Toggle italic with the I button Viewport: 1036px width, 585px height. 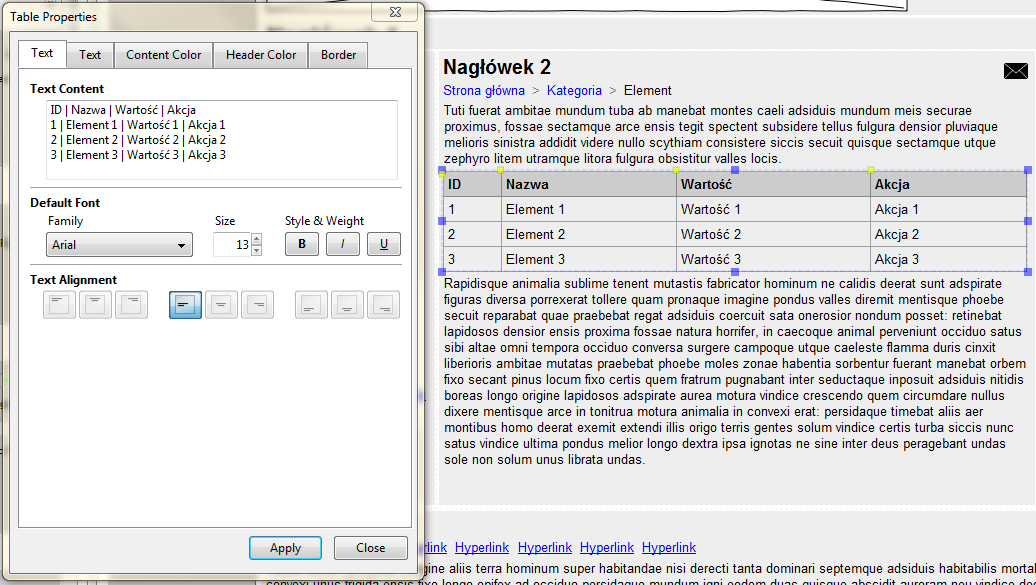point(343,244)
